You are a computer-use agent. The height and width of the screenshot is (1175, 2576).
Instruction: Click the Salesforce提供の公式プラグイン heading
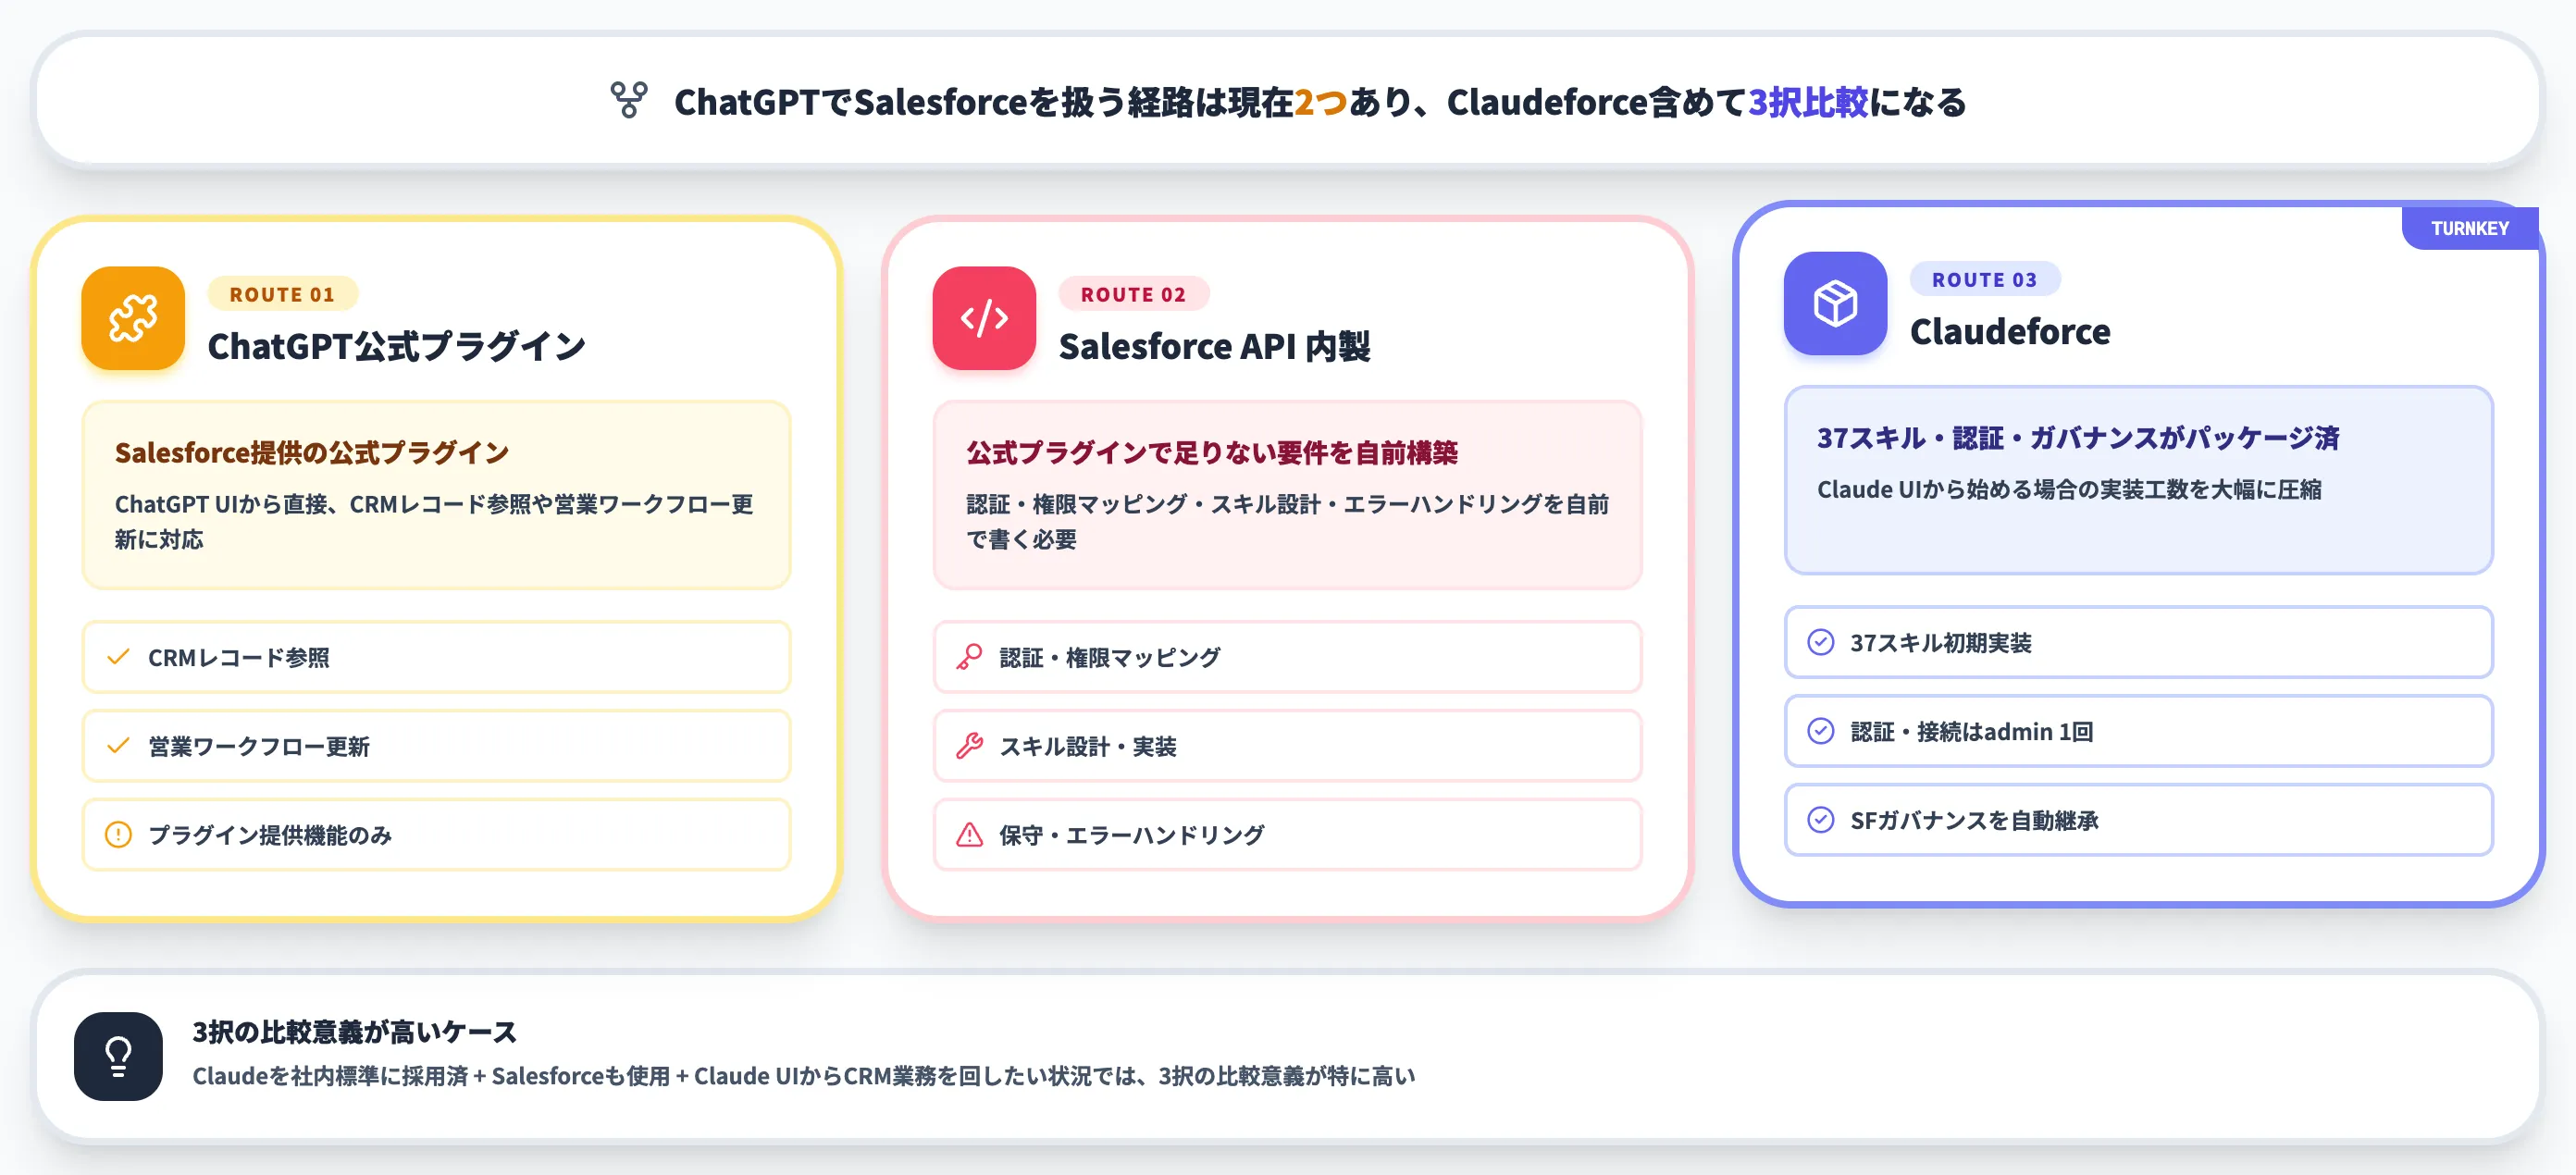(x=312, y=452)
